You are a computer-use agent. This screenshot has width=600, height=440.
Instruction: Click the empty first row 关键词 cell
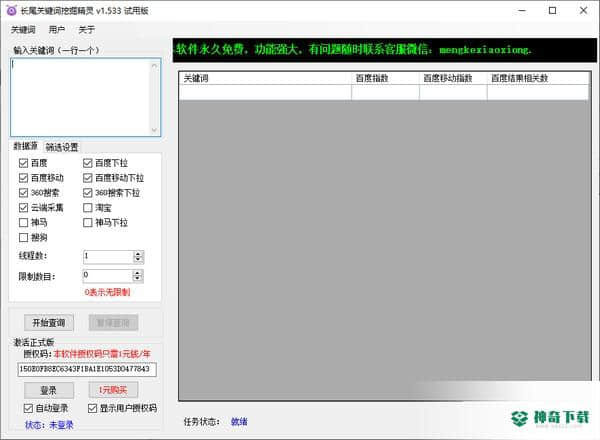pyautogui.click(x=265, y=92)
